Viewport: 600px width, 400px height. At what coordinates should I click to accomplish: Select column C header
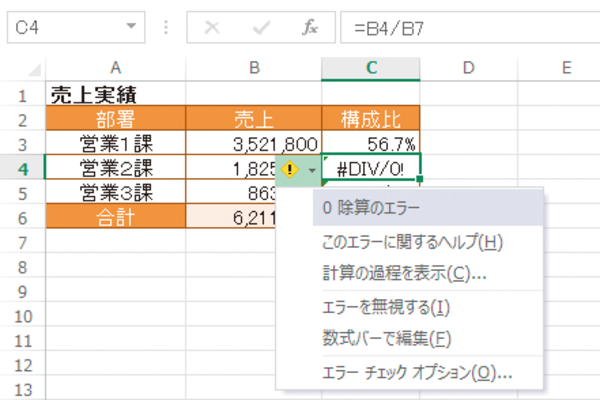[x=371, y=68]
